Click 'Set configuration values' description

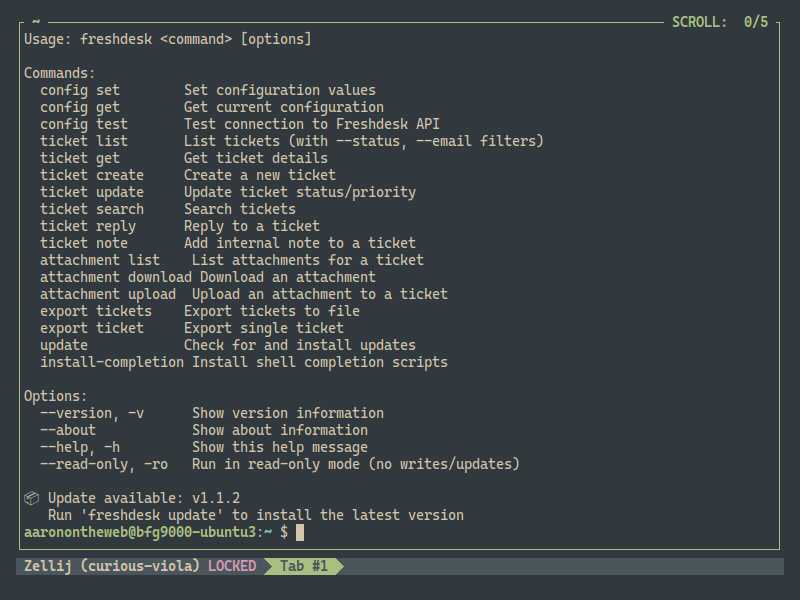coord(280,90)
